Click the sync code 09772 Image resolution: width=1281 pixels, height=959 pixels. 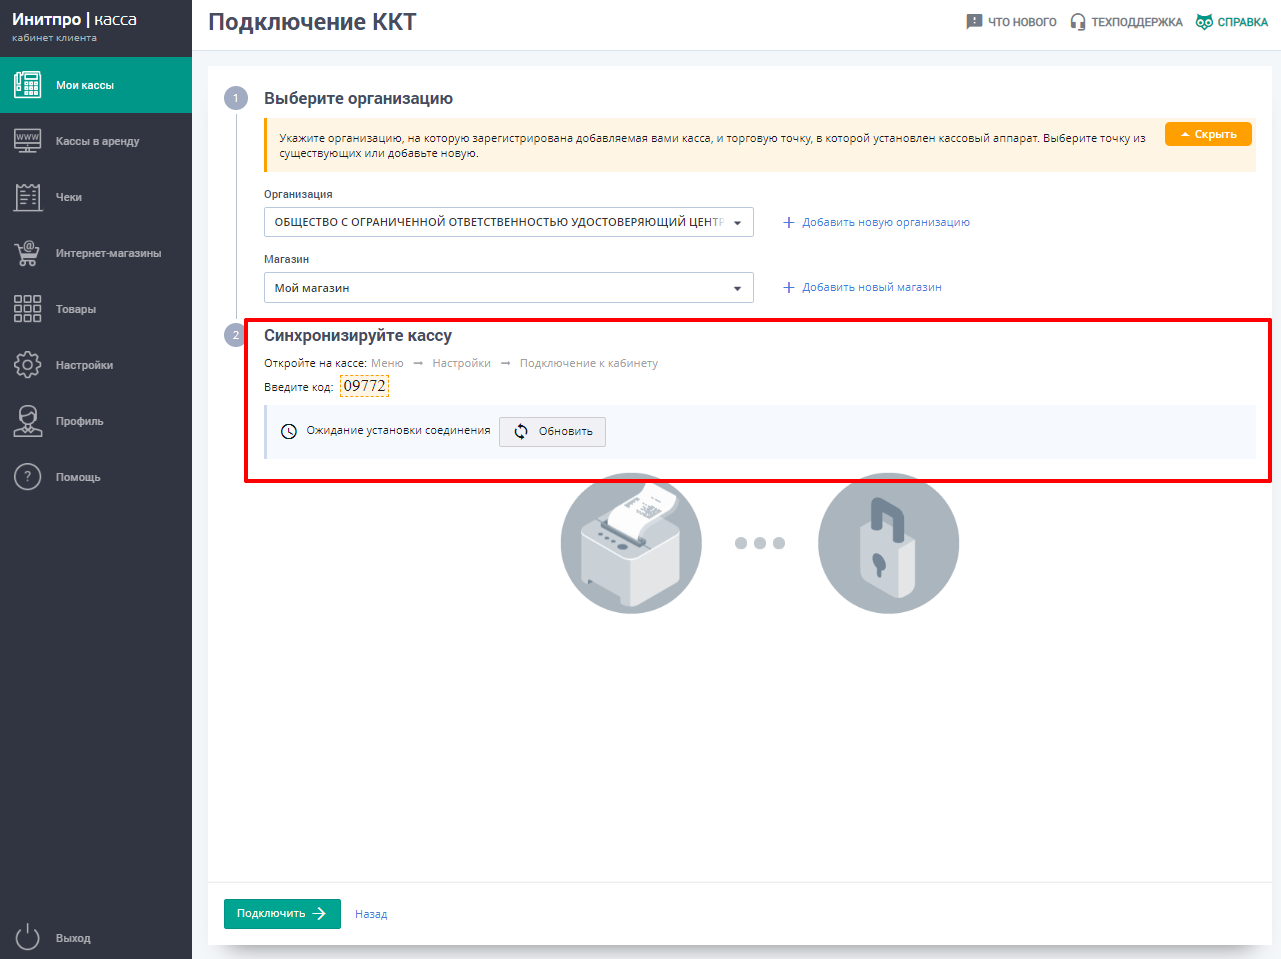point(364,386)
